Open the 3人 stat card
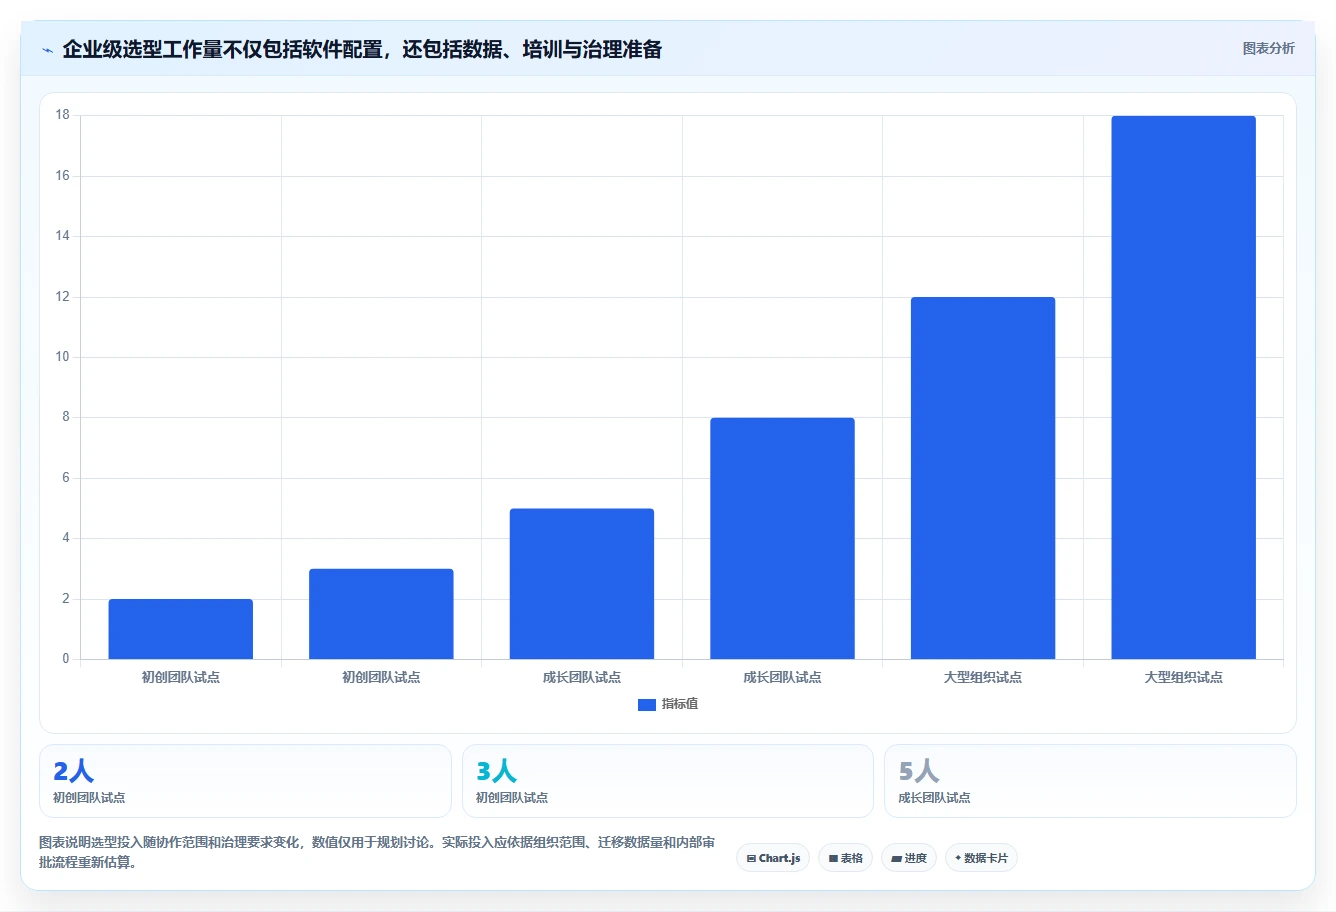The width and height of the screenshot is (1336, 912). point(668,781)
